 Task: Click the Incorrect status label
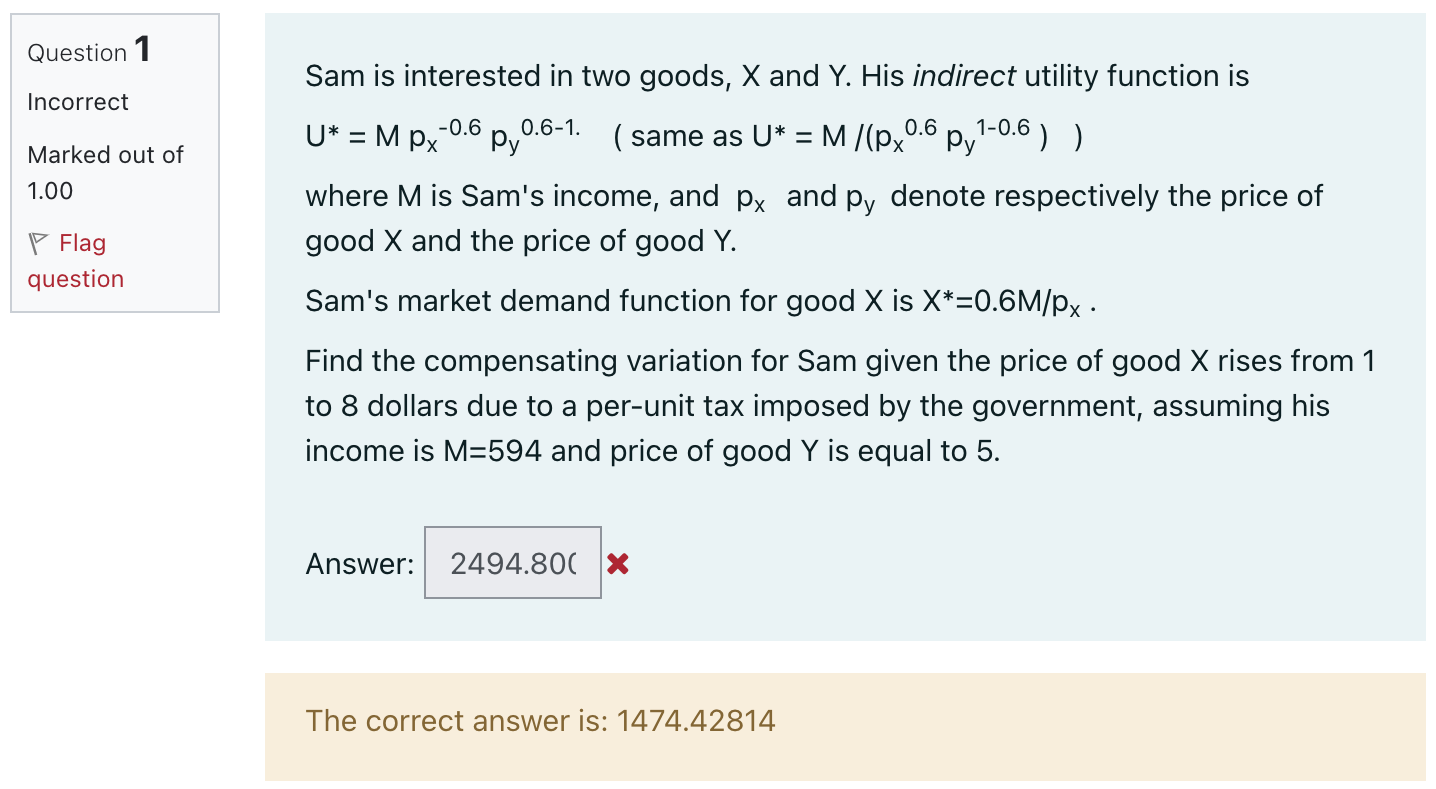77,102
